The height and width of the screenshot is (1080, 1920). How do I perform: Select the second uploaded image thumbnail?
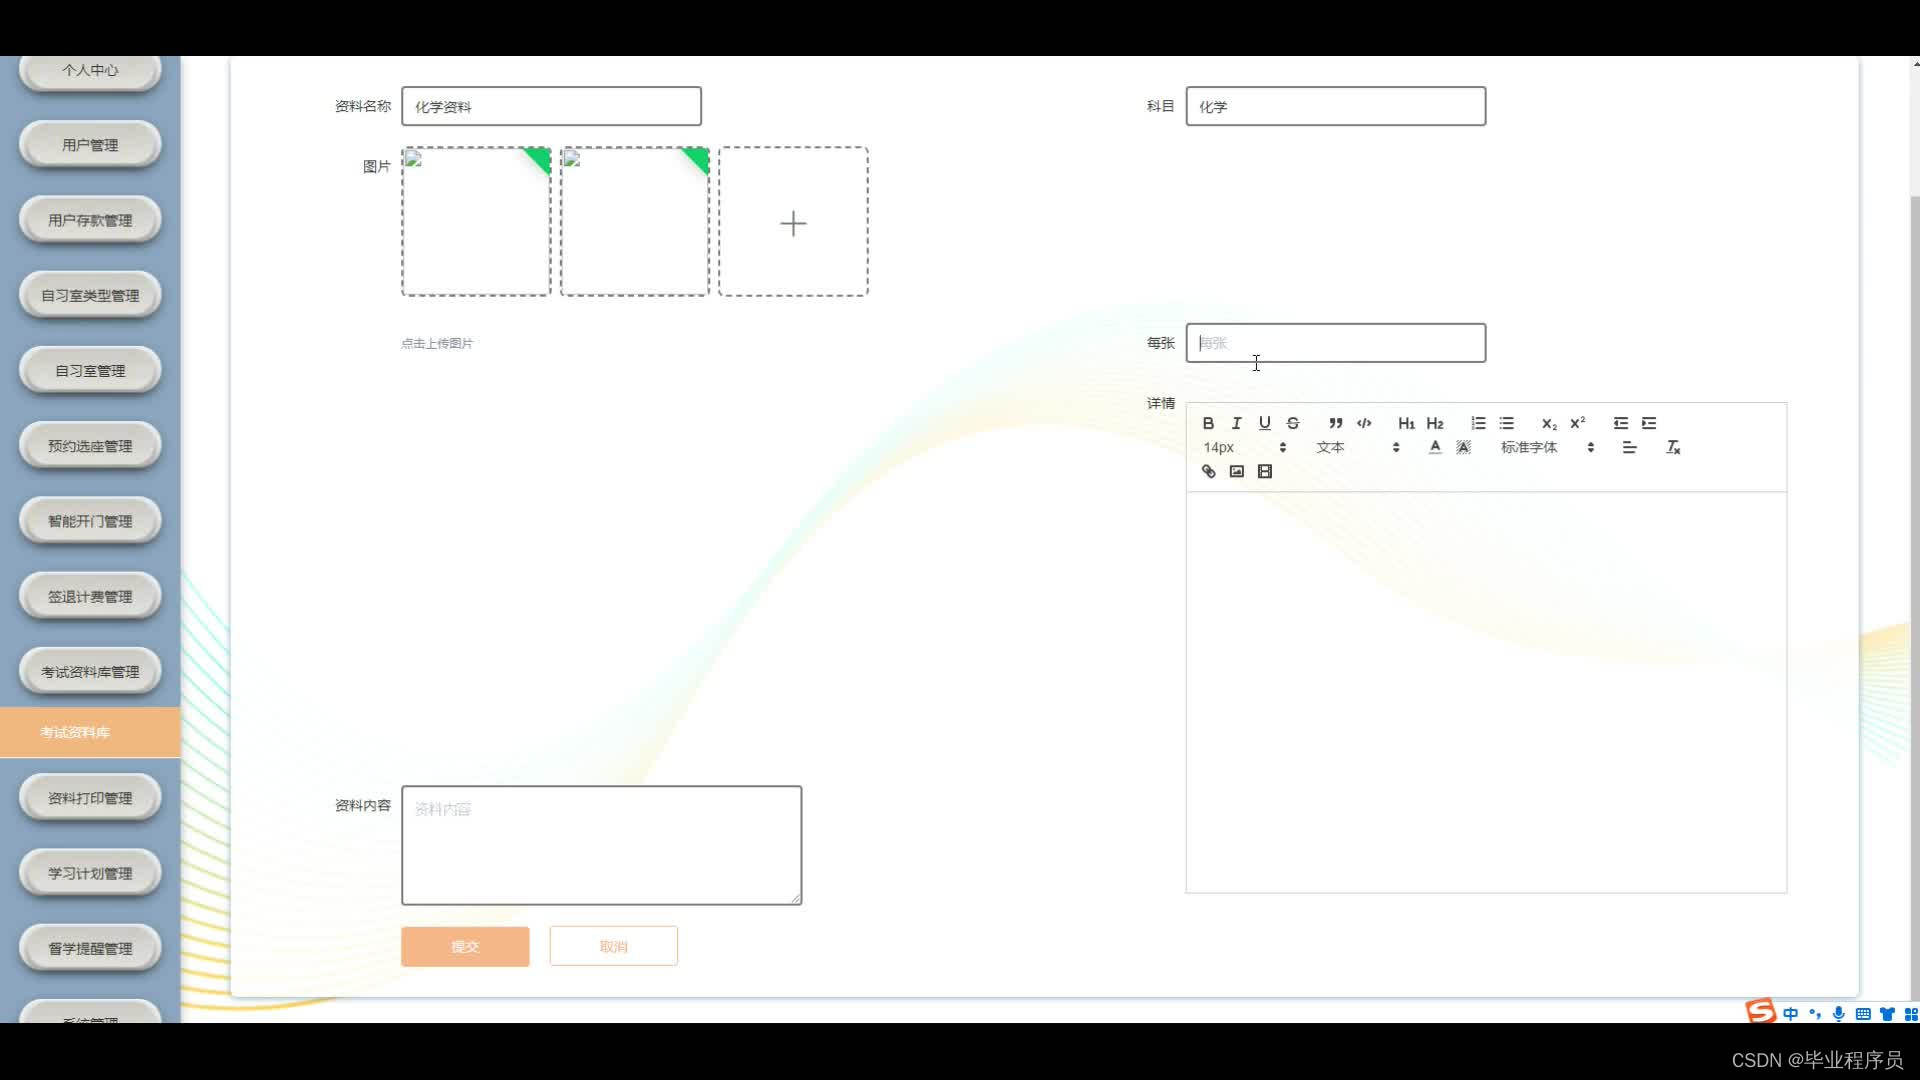pyautogui.click(x=635, y=222)
